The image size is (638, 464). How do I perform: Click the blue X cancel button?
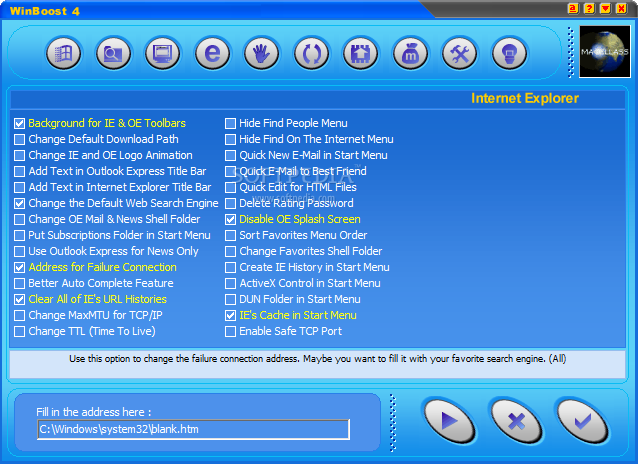[516, 421]
